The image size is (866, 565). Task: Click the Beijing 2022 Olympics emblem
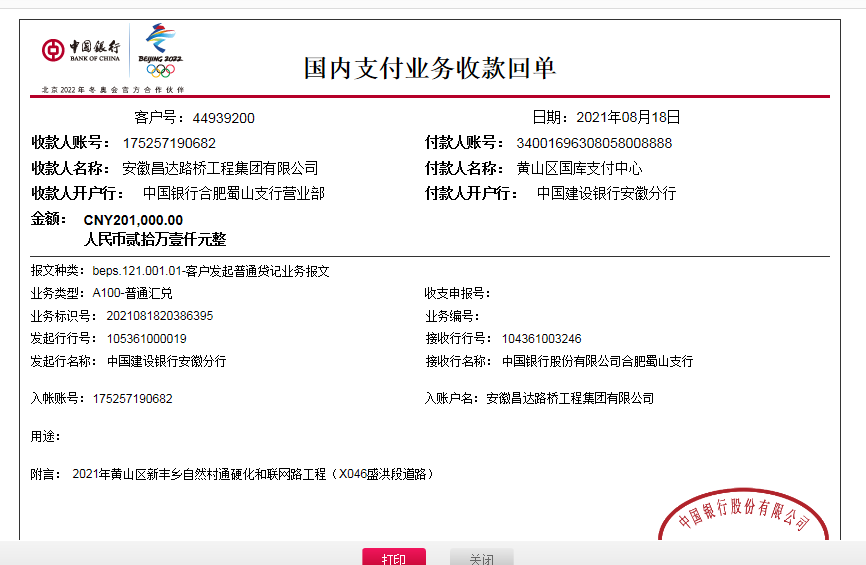click(x=160, y=50)
